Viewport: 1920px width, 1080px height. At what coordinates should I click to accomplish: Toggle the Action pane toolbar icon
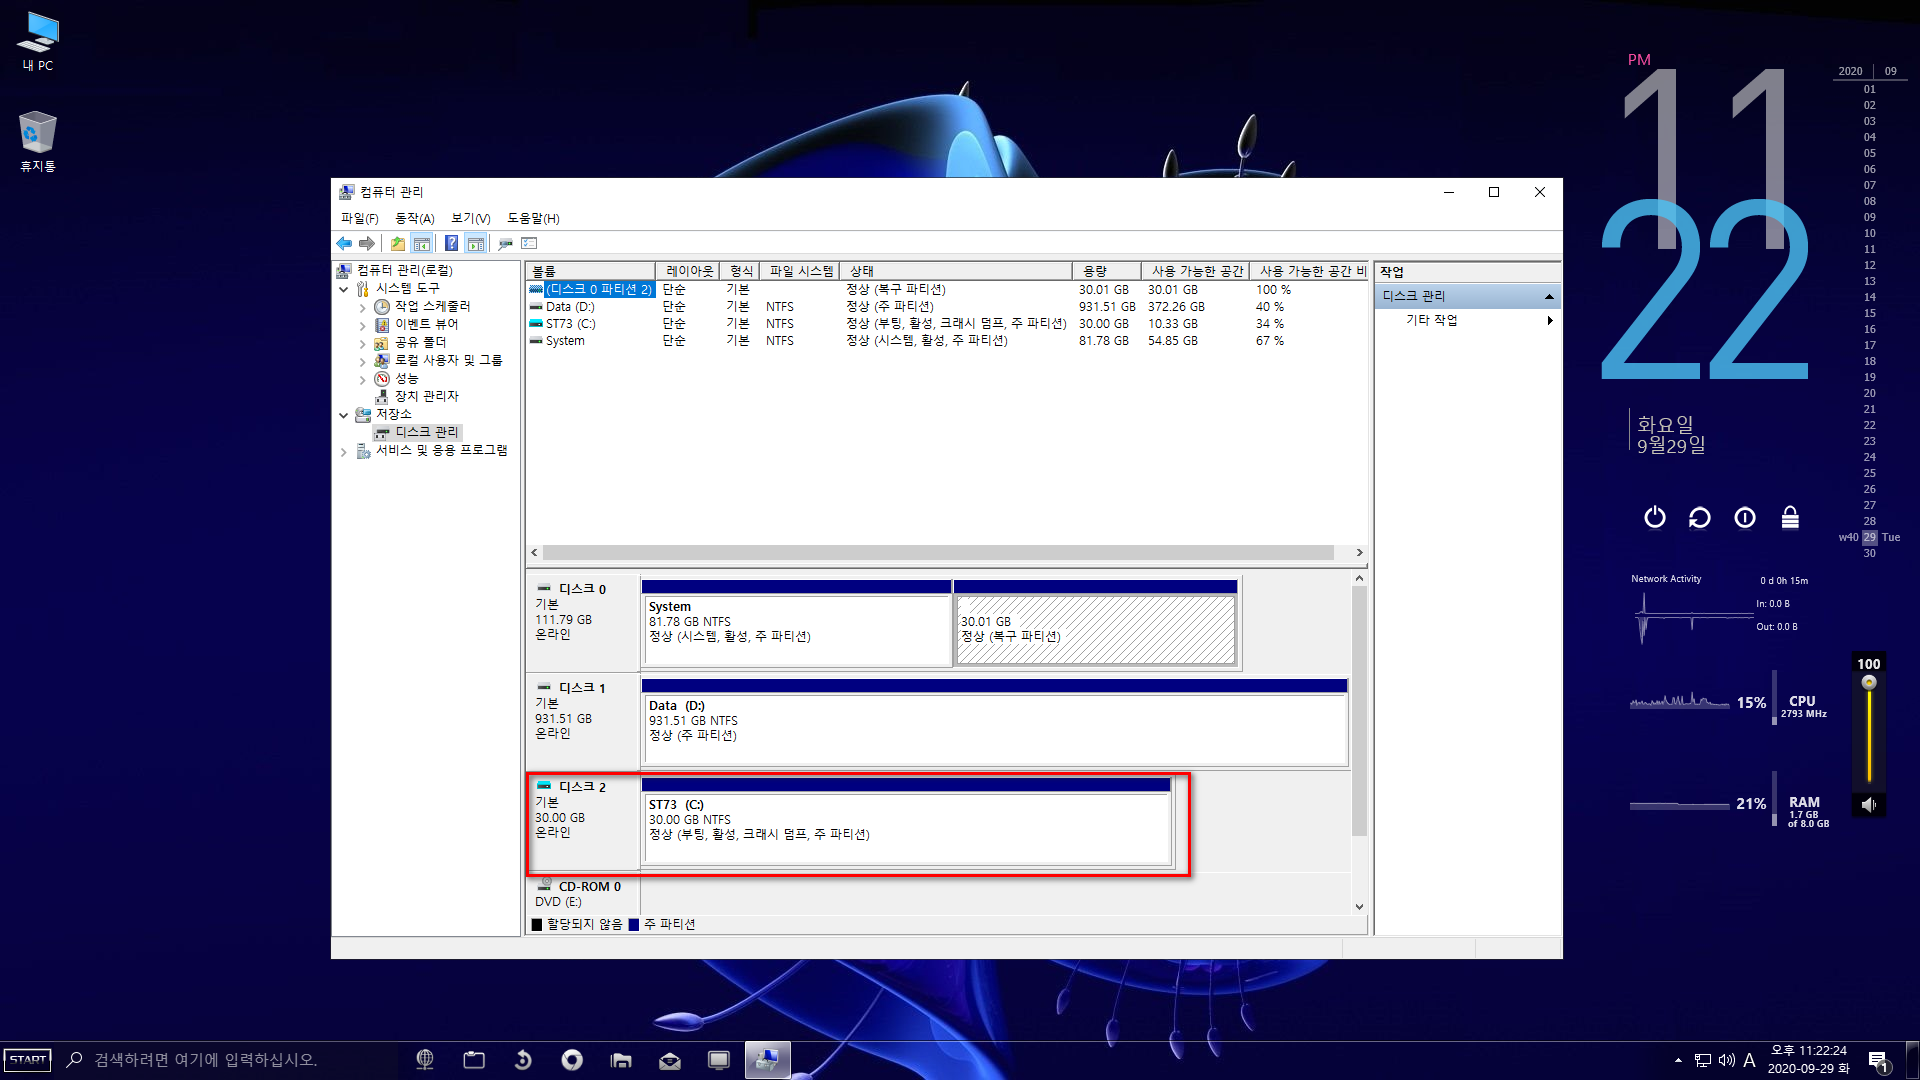tap(476, 243)
